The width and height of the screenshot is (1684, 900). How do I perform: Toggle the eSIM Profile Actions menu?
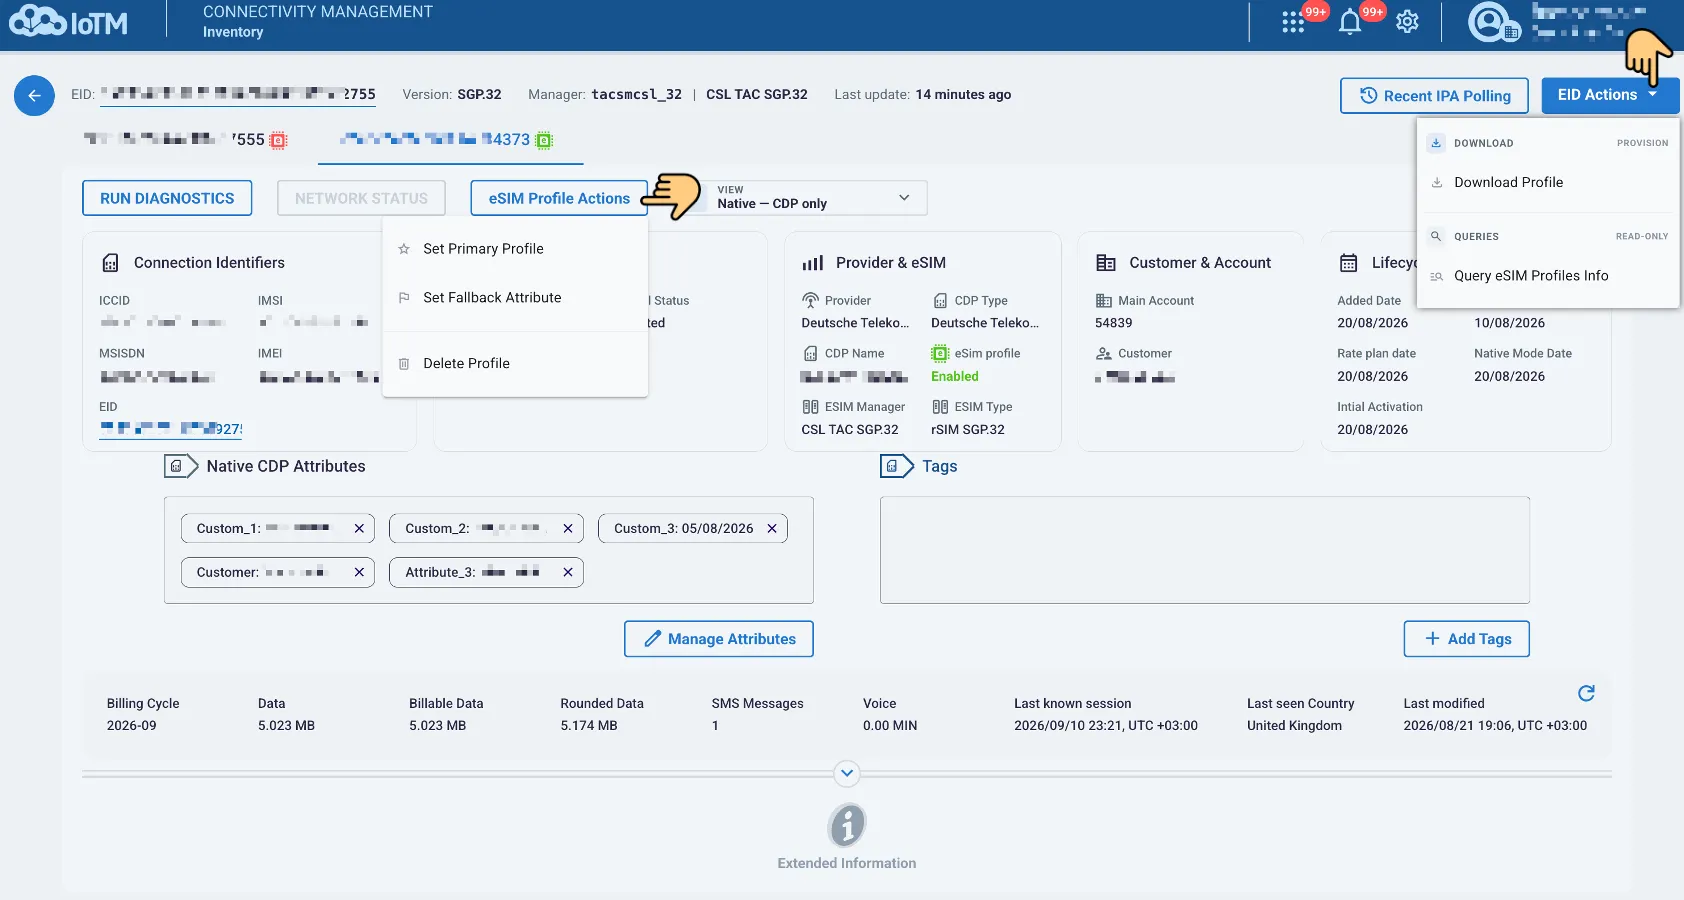pos(559,198)
